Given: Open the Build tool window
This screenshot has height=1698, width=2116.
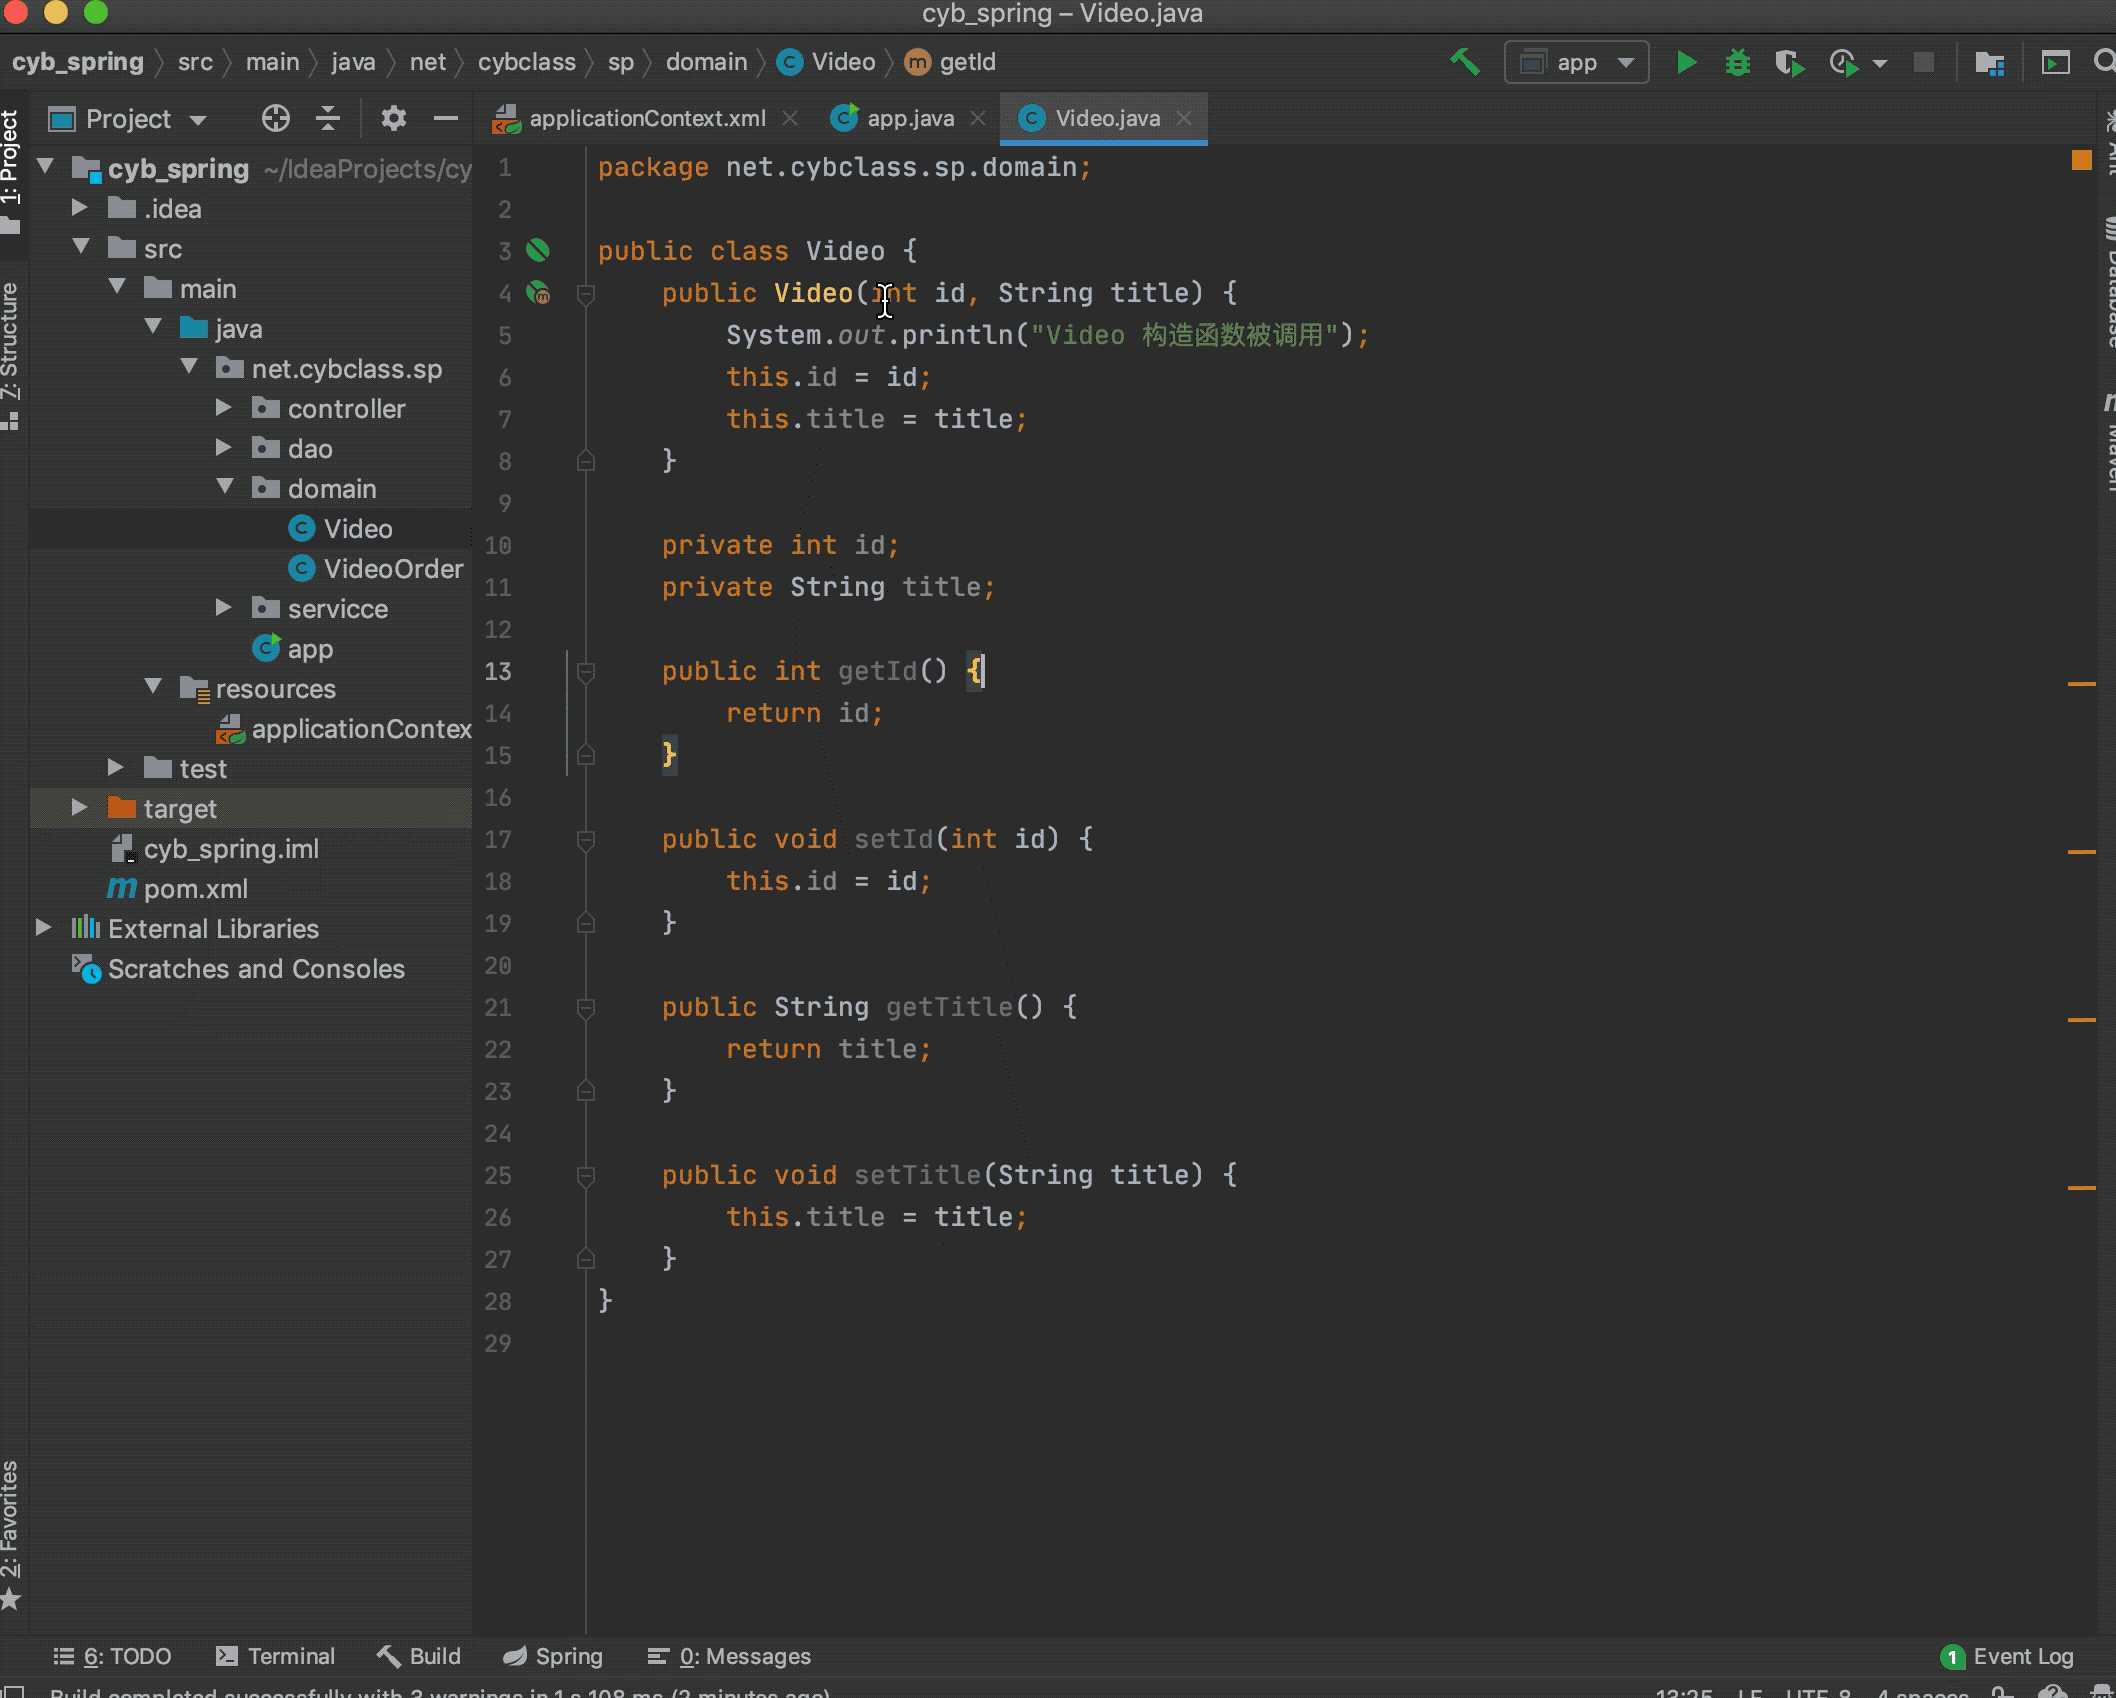Looking at the screenshot, I should [419, 1656].
